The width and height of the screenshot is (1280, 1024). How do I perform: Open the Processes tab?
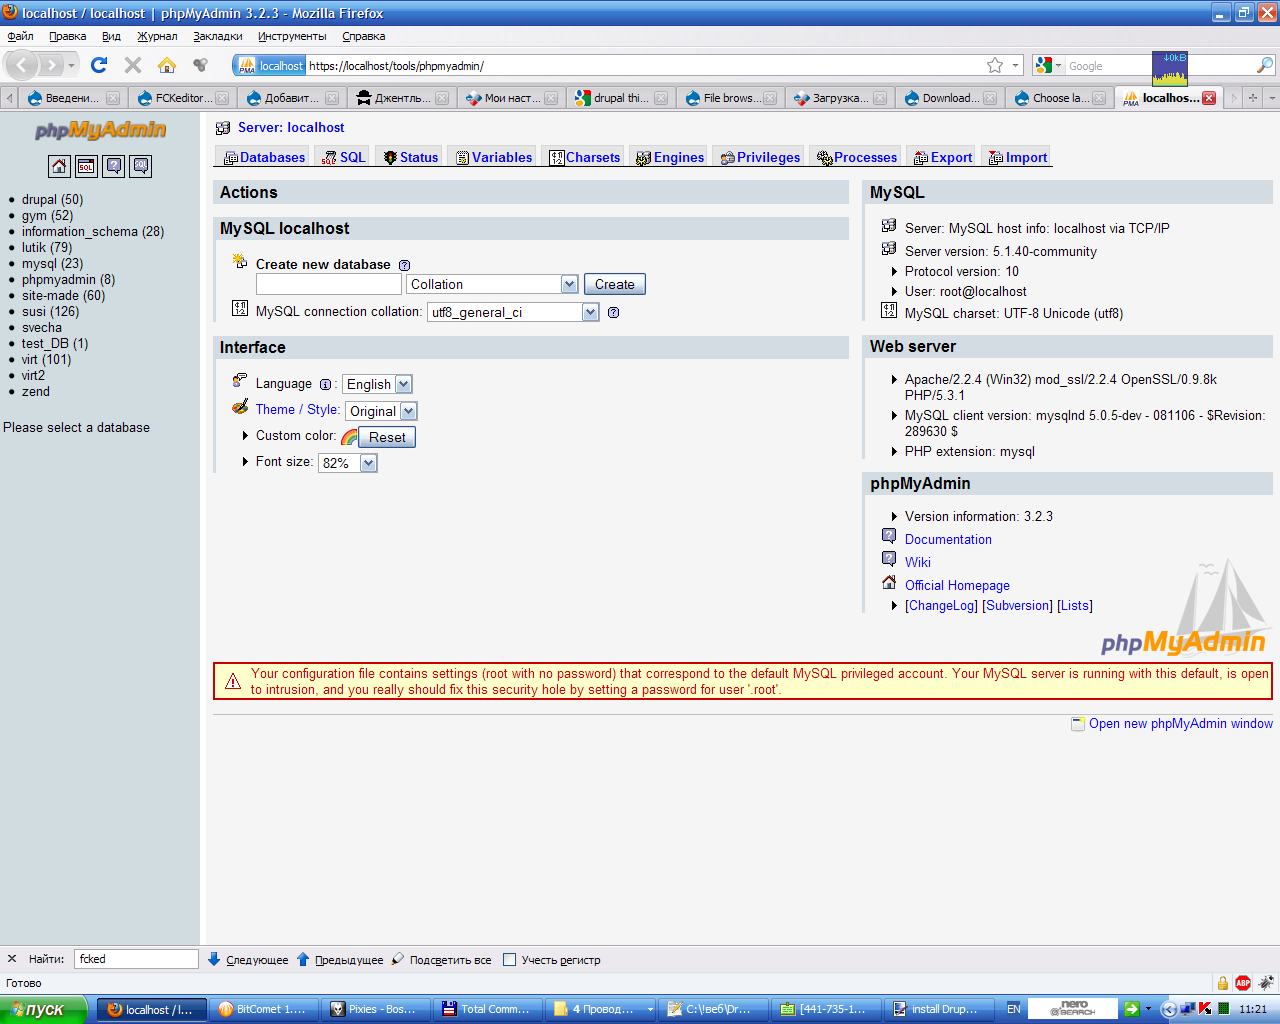point(857,157)
